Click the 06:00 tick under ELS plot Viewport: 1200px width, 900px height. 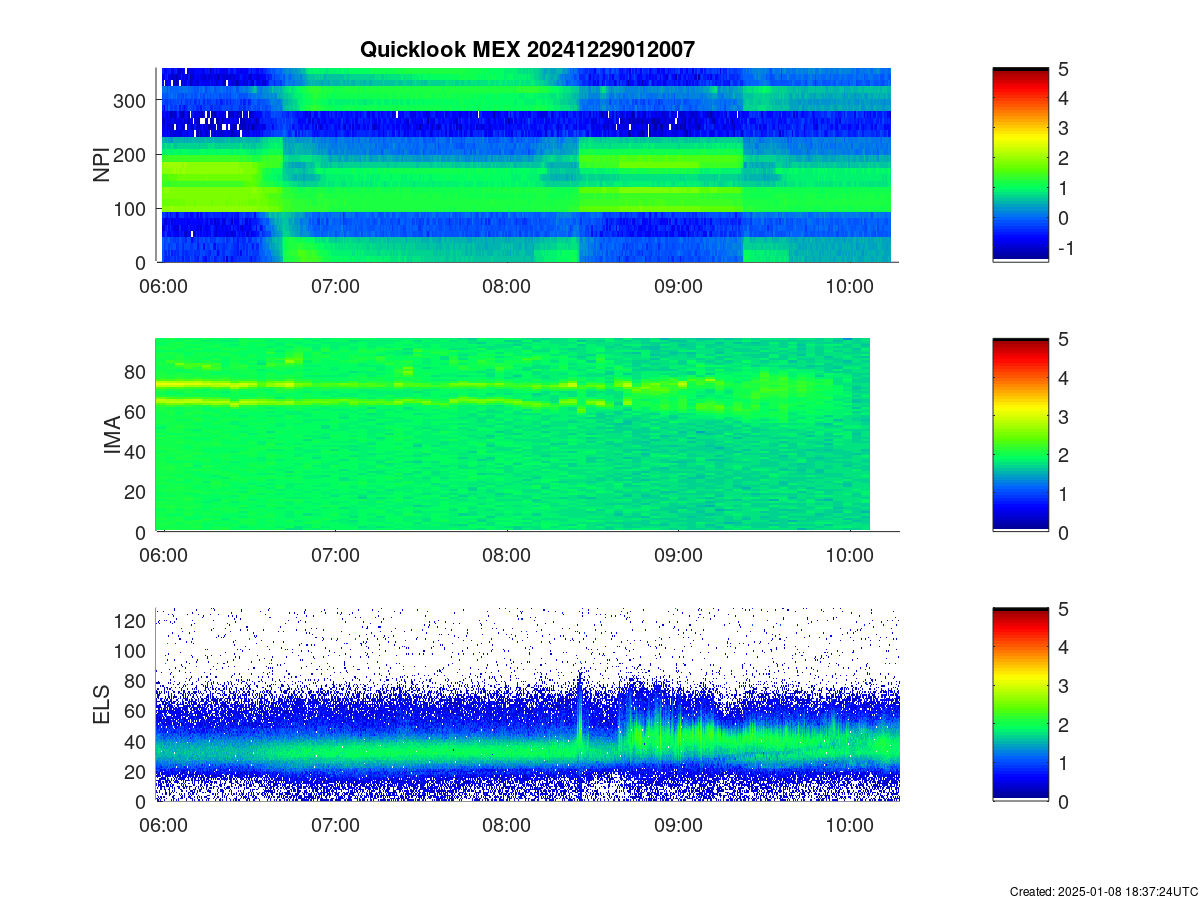tap(164, 827)
